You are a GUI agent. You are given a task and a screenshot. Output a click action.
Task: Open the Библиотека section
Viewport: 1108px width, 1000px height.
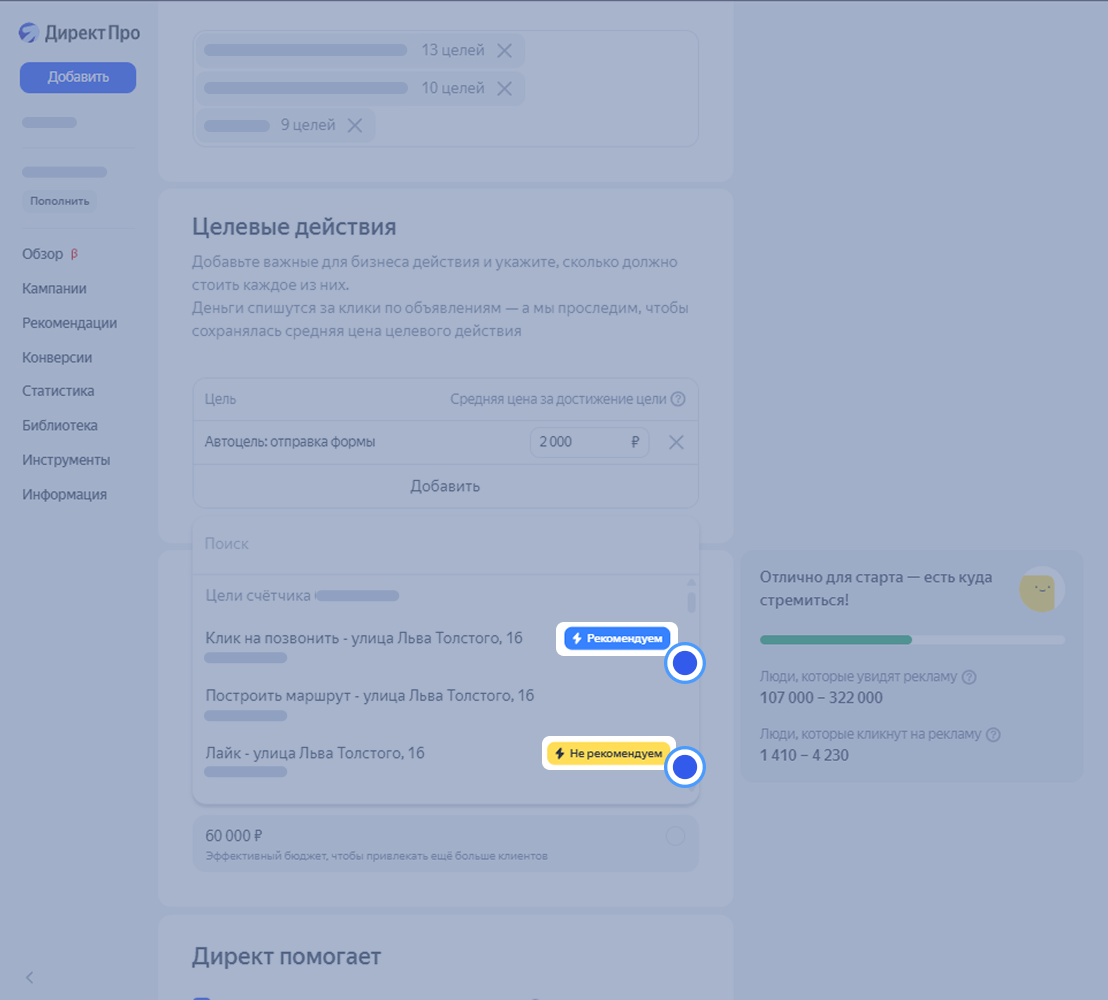(x=60, y=426)
